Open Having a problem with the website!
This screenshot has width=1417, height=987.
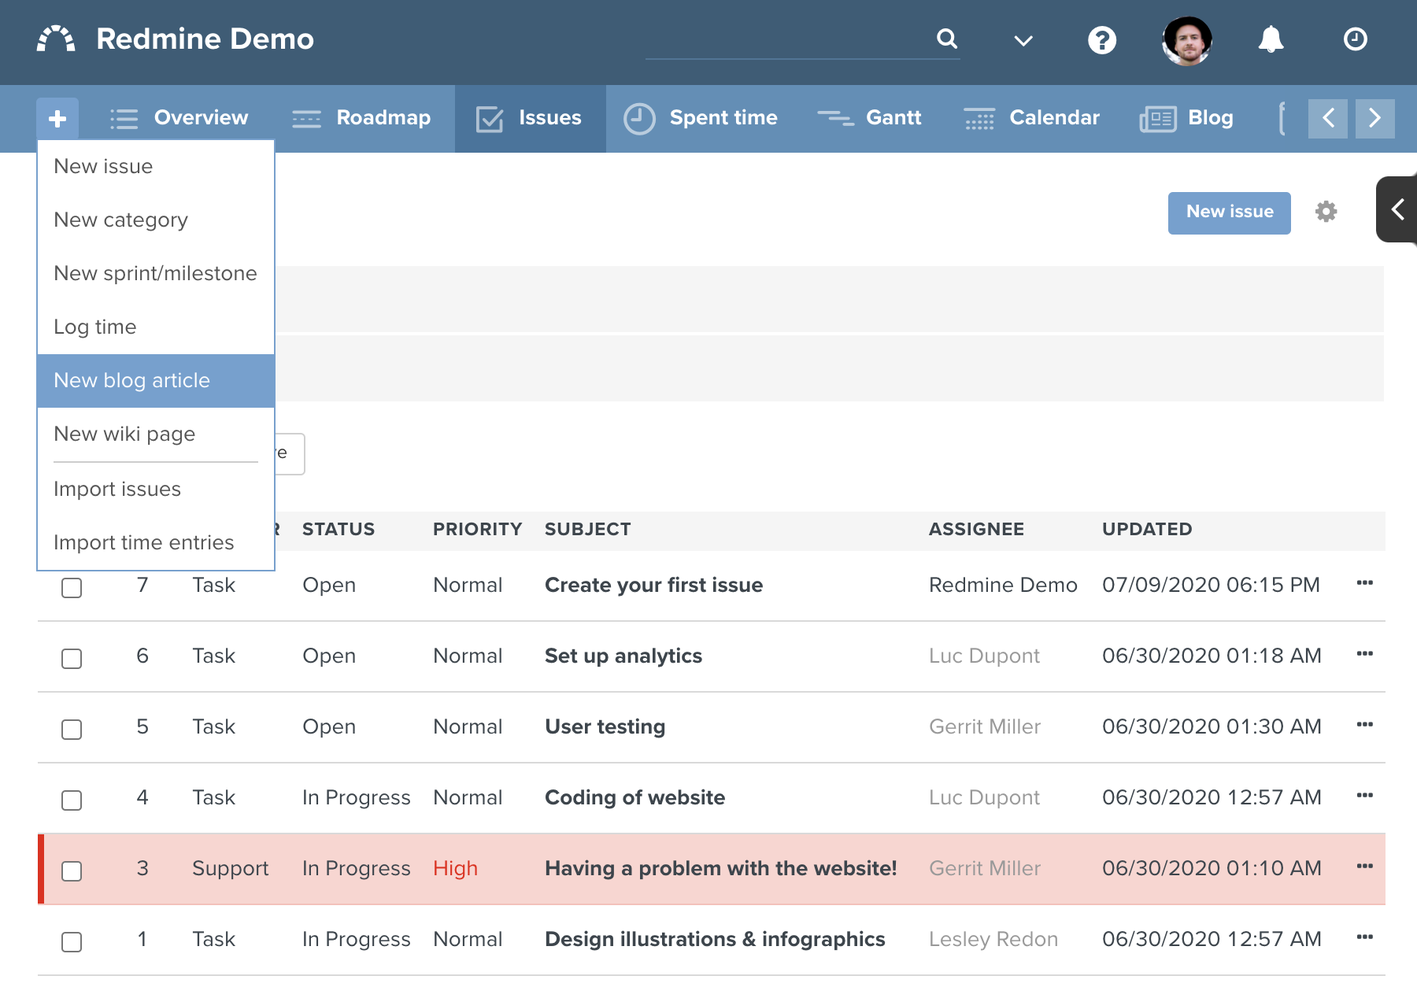(721, 869)
